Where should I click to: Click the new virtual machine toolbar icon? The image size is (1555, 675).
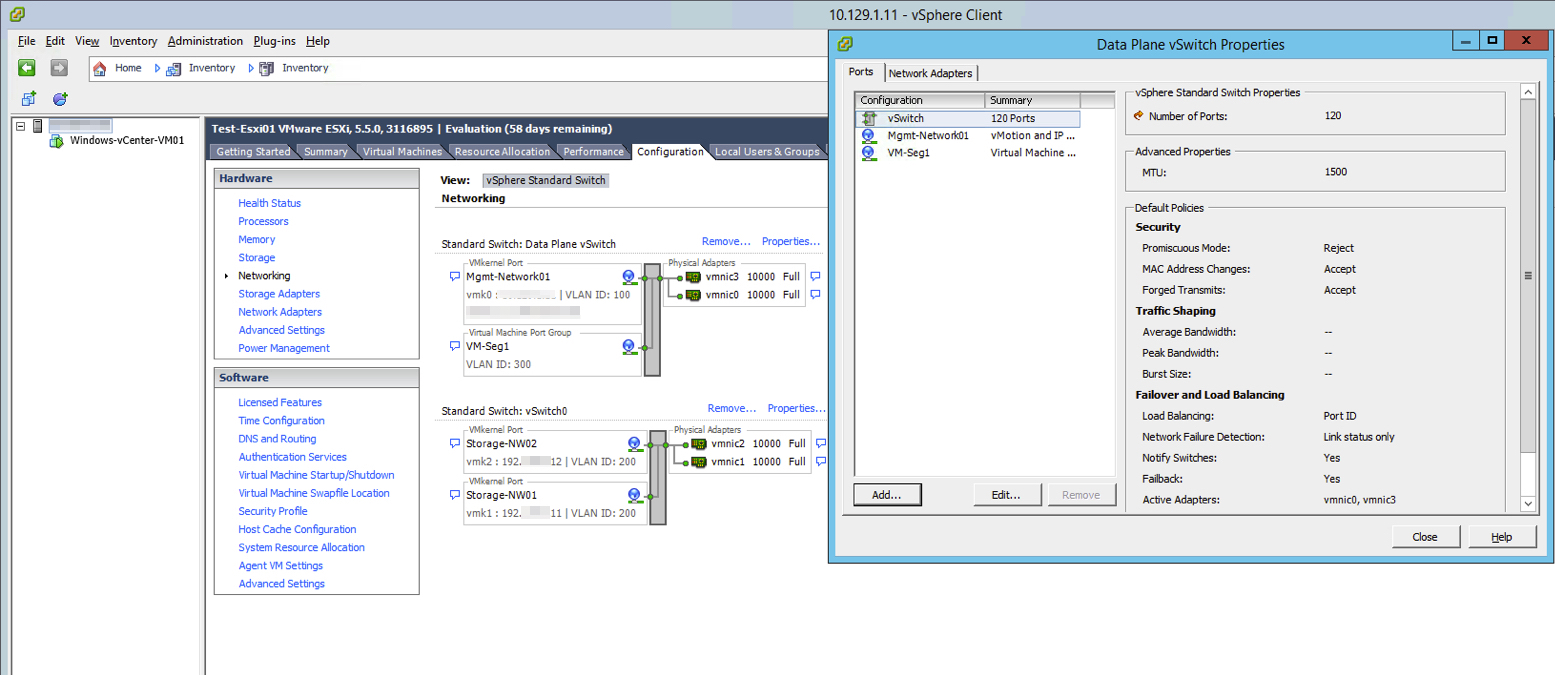pos(29,98)
